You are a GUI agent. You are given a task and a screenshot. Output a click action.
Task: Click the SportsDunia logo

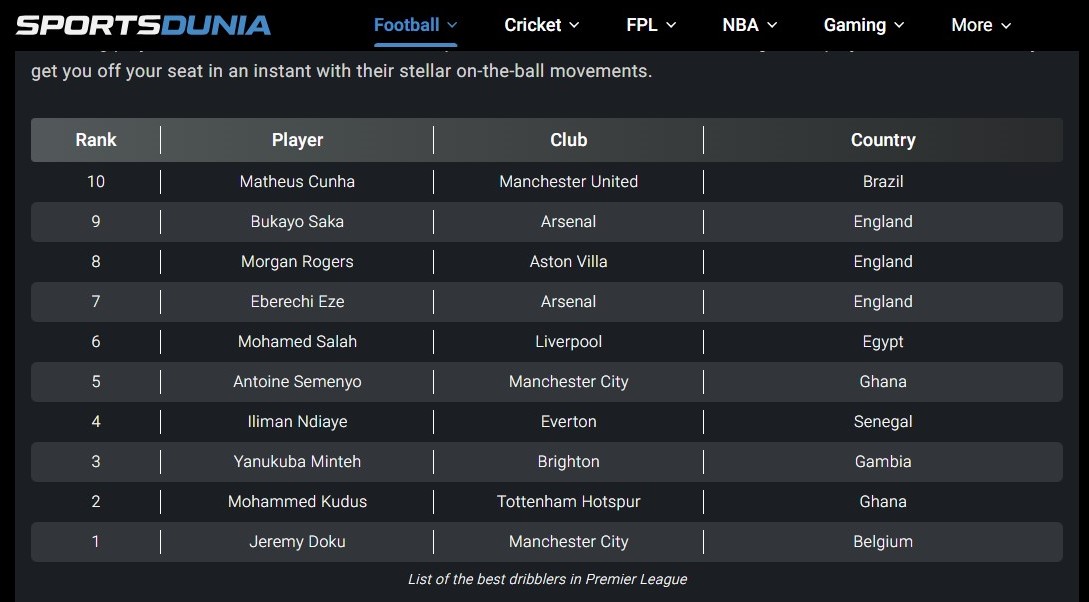(143, 25)
